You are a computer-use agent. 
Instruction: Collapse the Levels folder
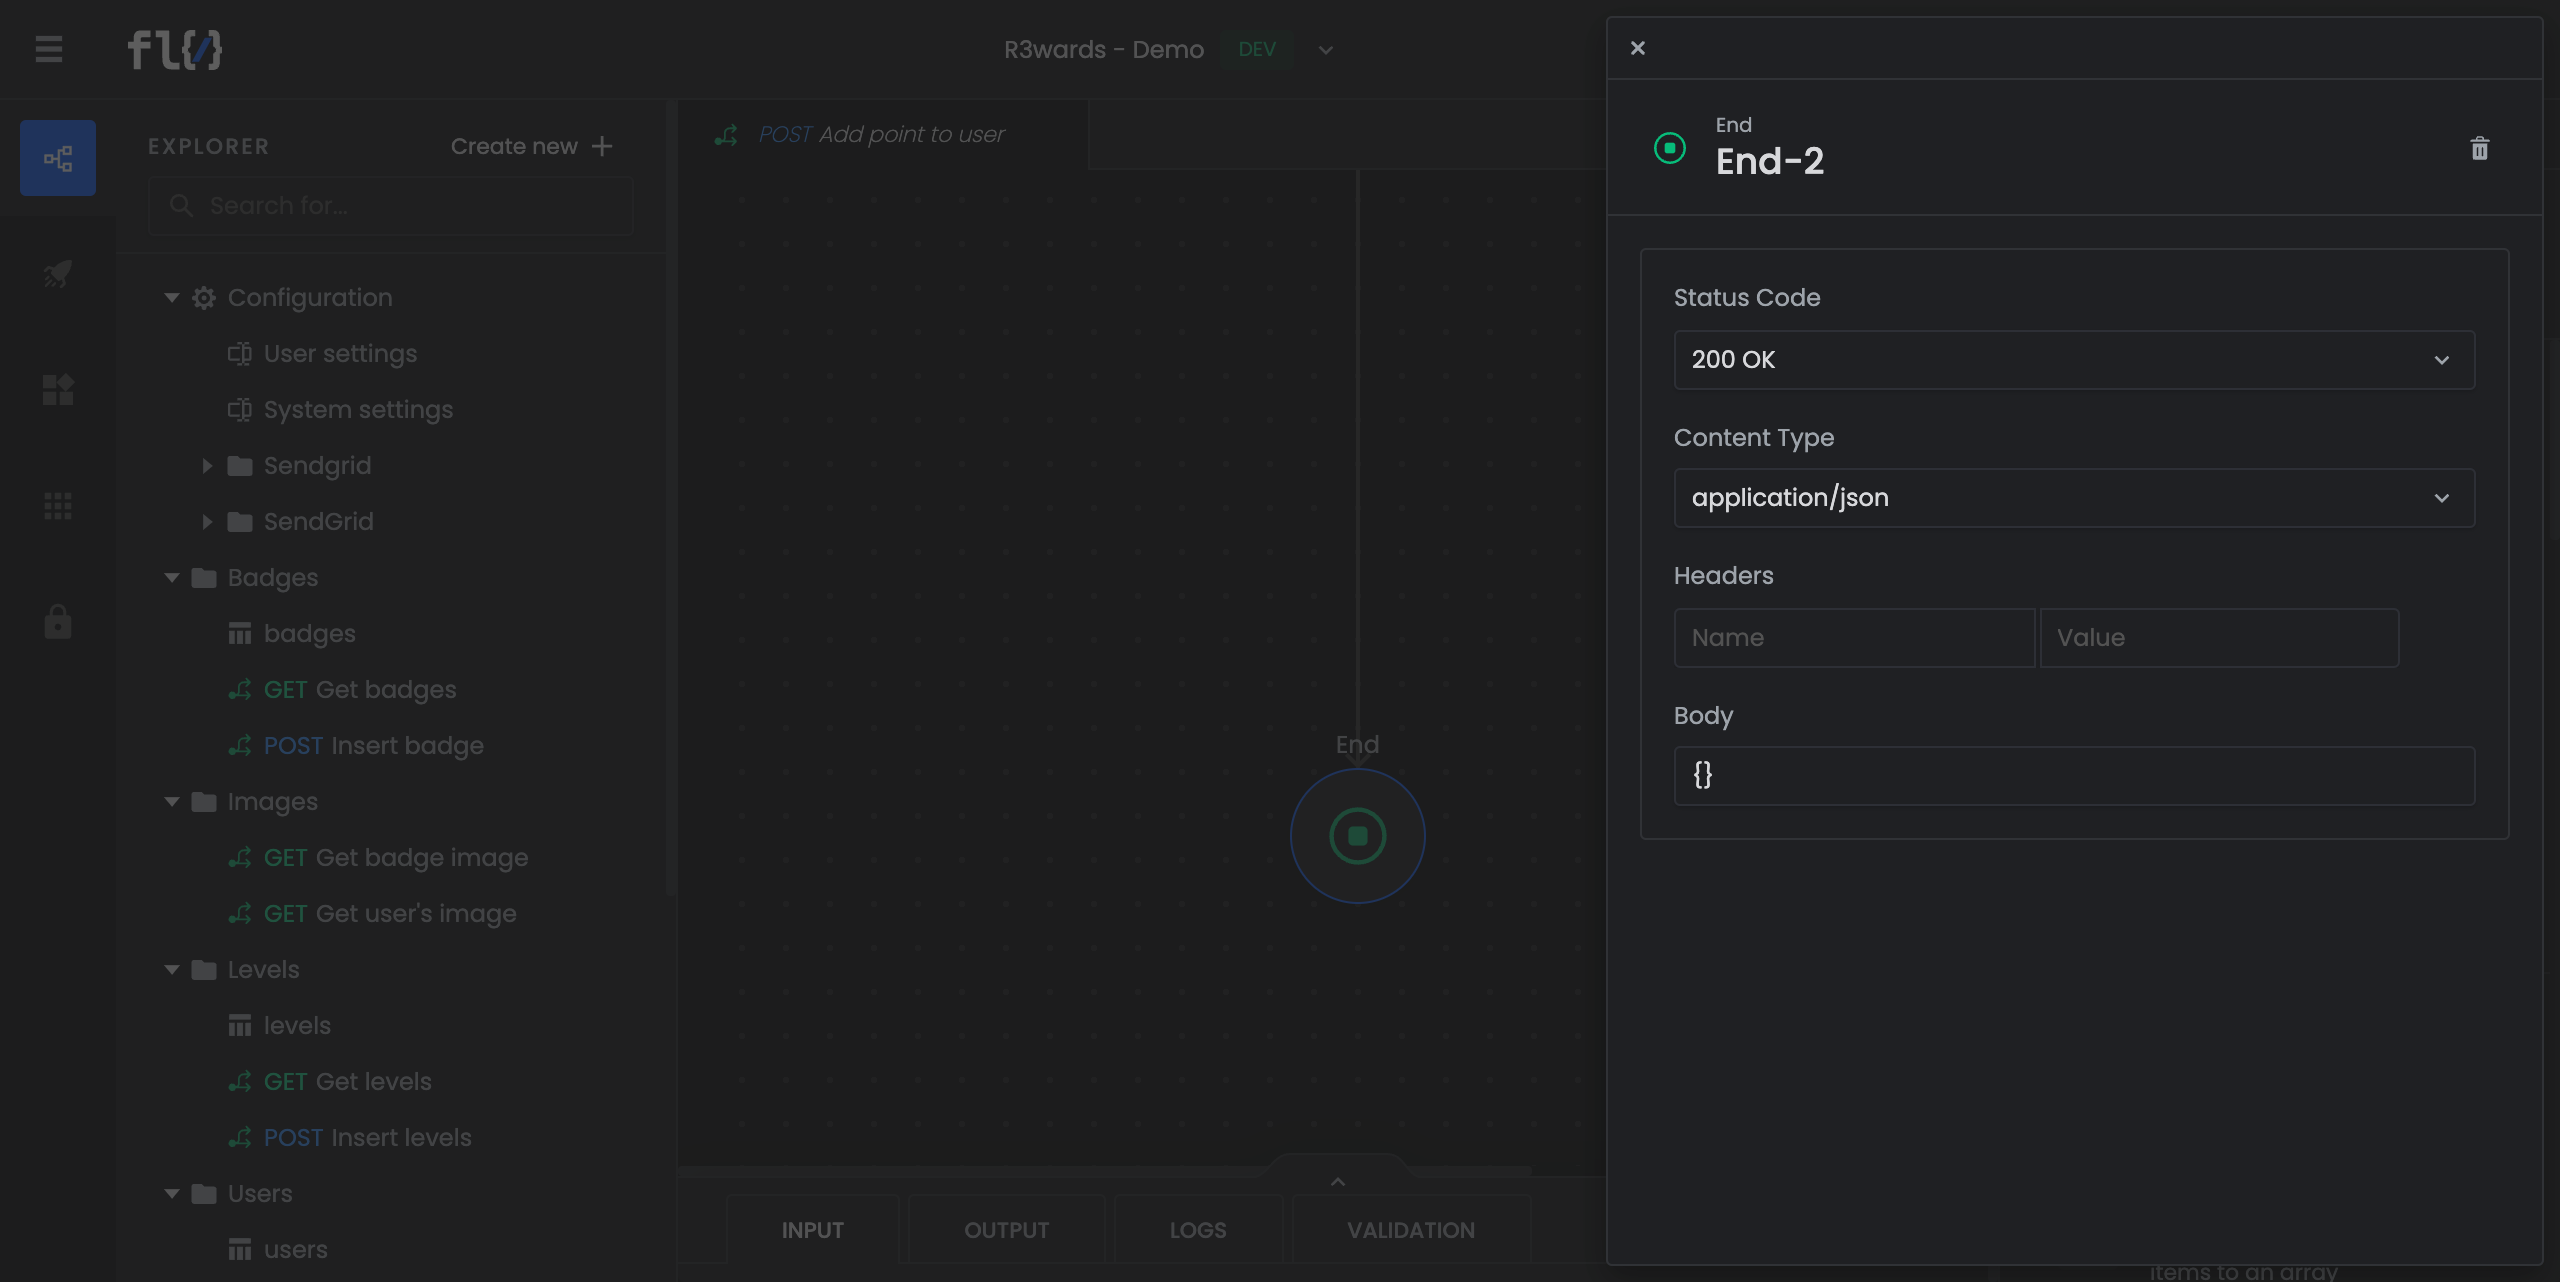pos(172,970)
